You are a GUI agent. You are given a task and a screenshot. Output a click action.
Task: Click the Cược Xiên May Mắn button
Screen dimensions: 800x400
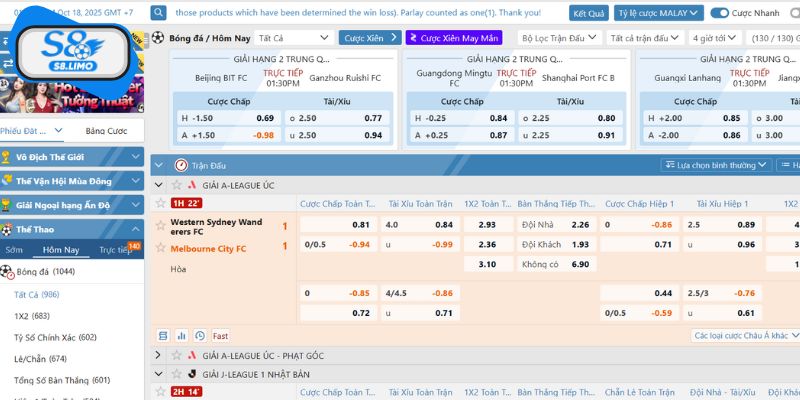[x=453, y=38]
